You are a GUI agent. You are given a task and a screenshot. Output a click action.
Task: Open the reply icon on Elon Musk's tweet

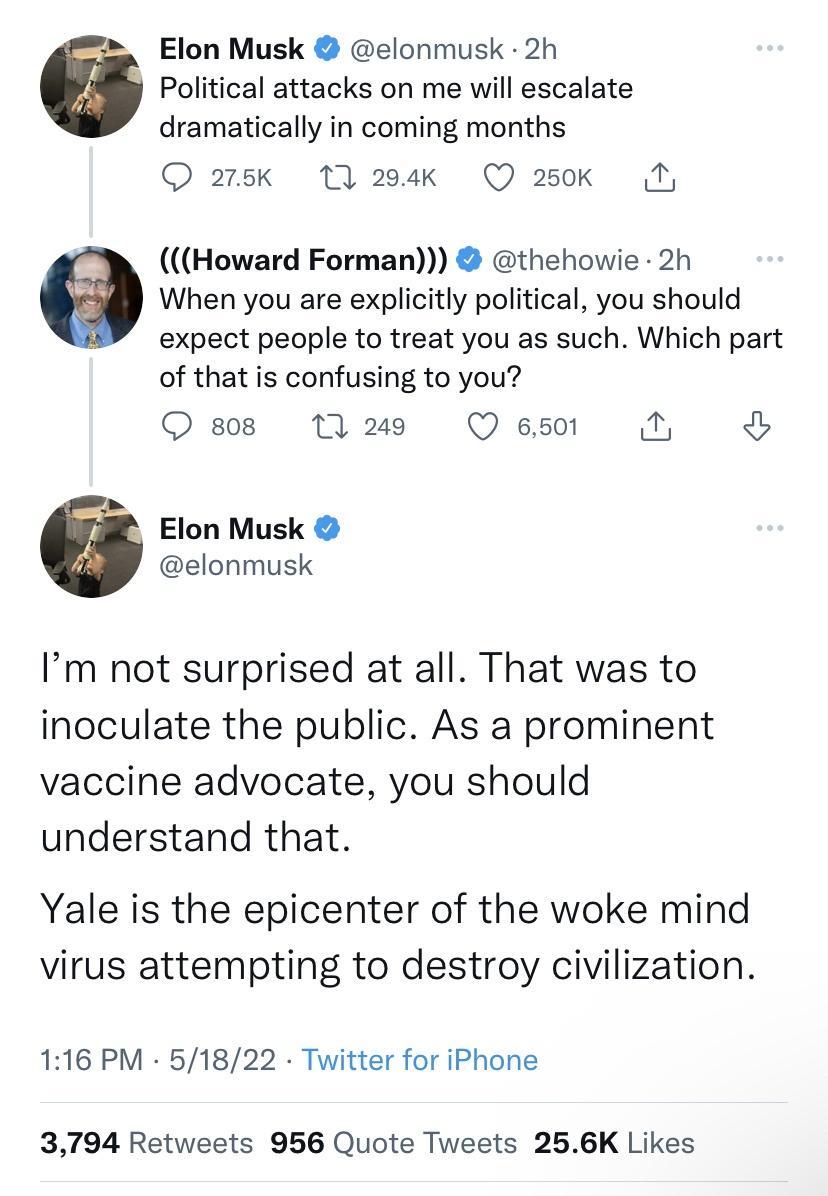tap(178, 177)
